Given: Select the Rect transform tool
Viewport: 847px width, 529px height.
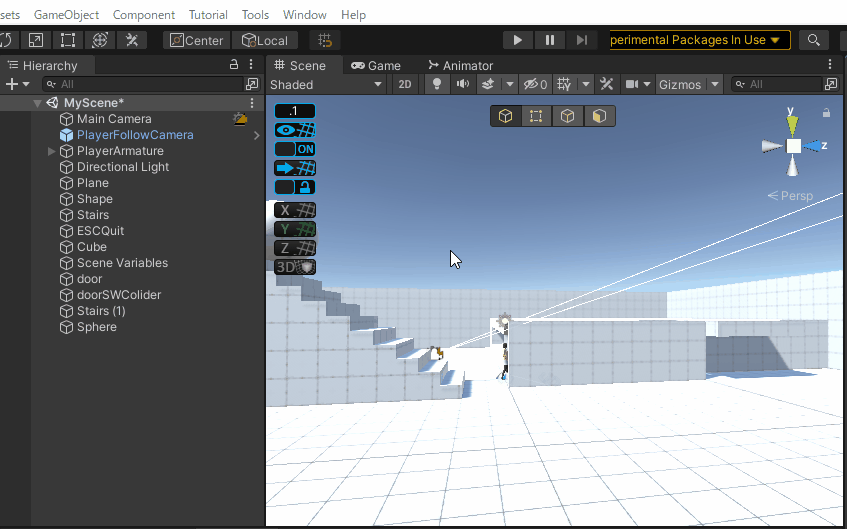Looking at the screenshot, I should coord(68,40).
